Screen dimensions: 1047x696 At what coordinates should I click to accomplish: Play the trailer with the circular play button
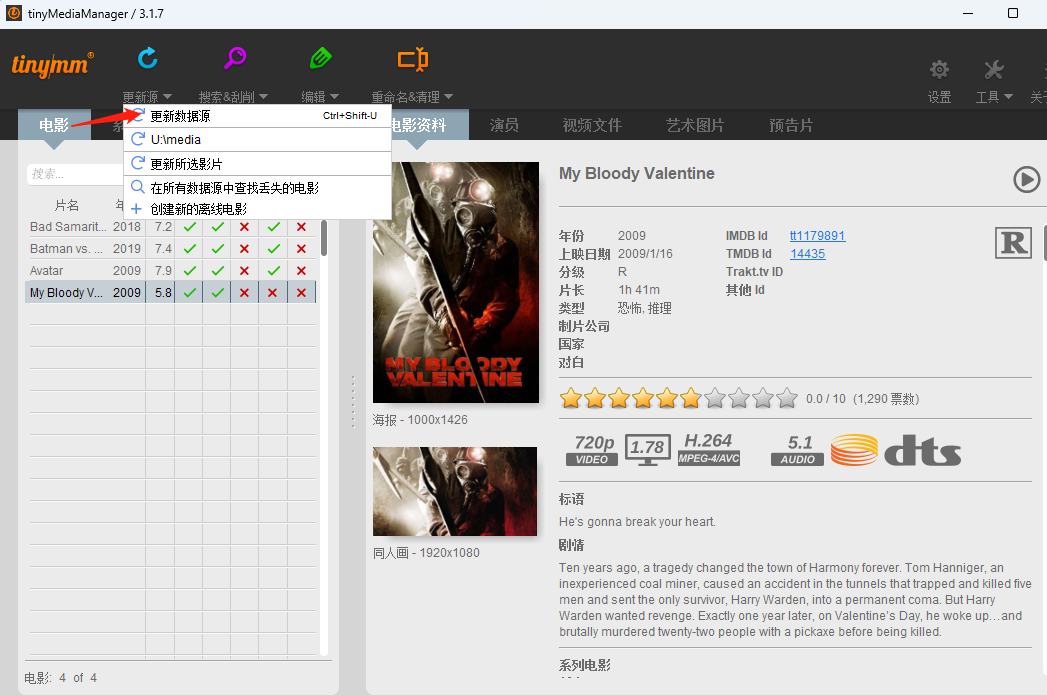tap(1026, 179)
